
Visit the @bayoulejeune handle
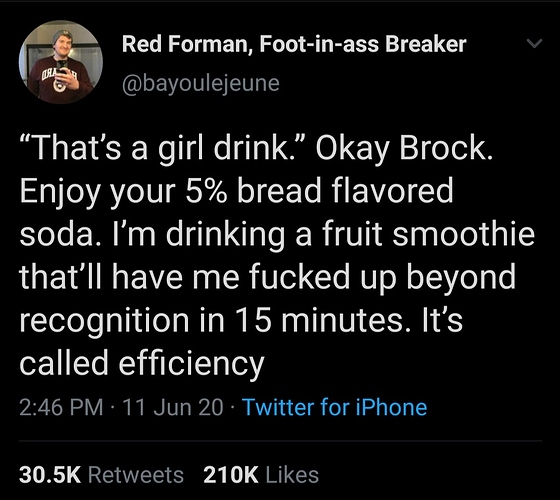201,84
